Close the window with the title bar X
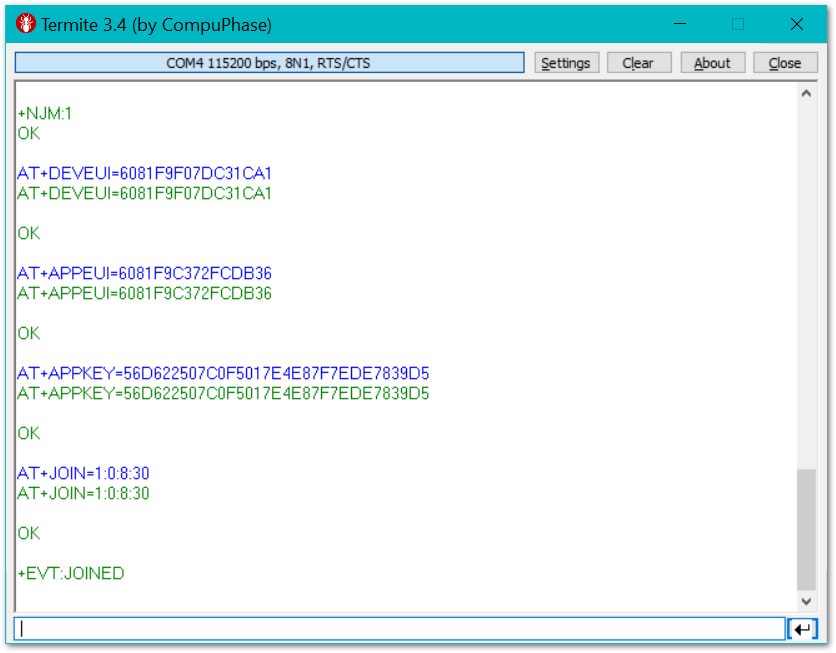The width and height of the screenshot is (836, 653). coord(796,24)
